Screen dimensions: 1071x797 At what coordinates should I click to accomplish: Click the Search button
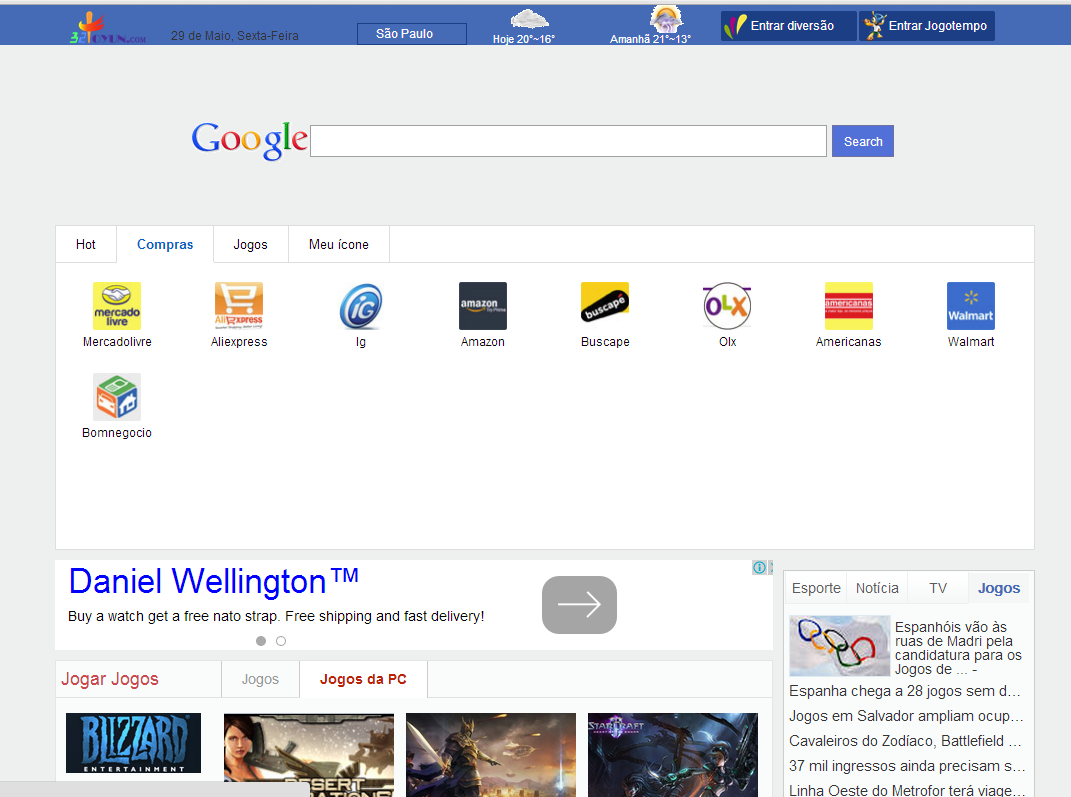click(863, 141)
